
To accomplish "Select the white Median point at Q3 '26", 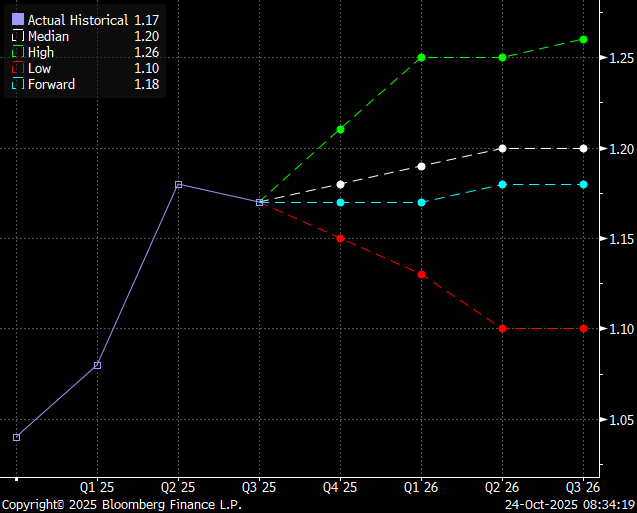I will [x=584, y=148].
